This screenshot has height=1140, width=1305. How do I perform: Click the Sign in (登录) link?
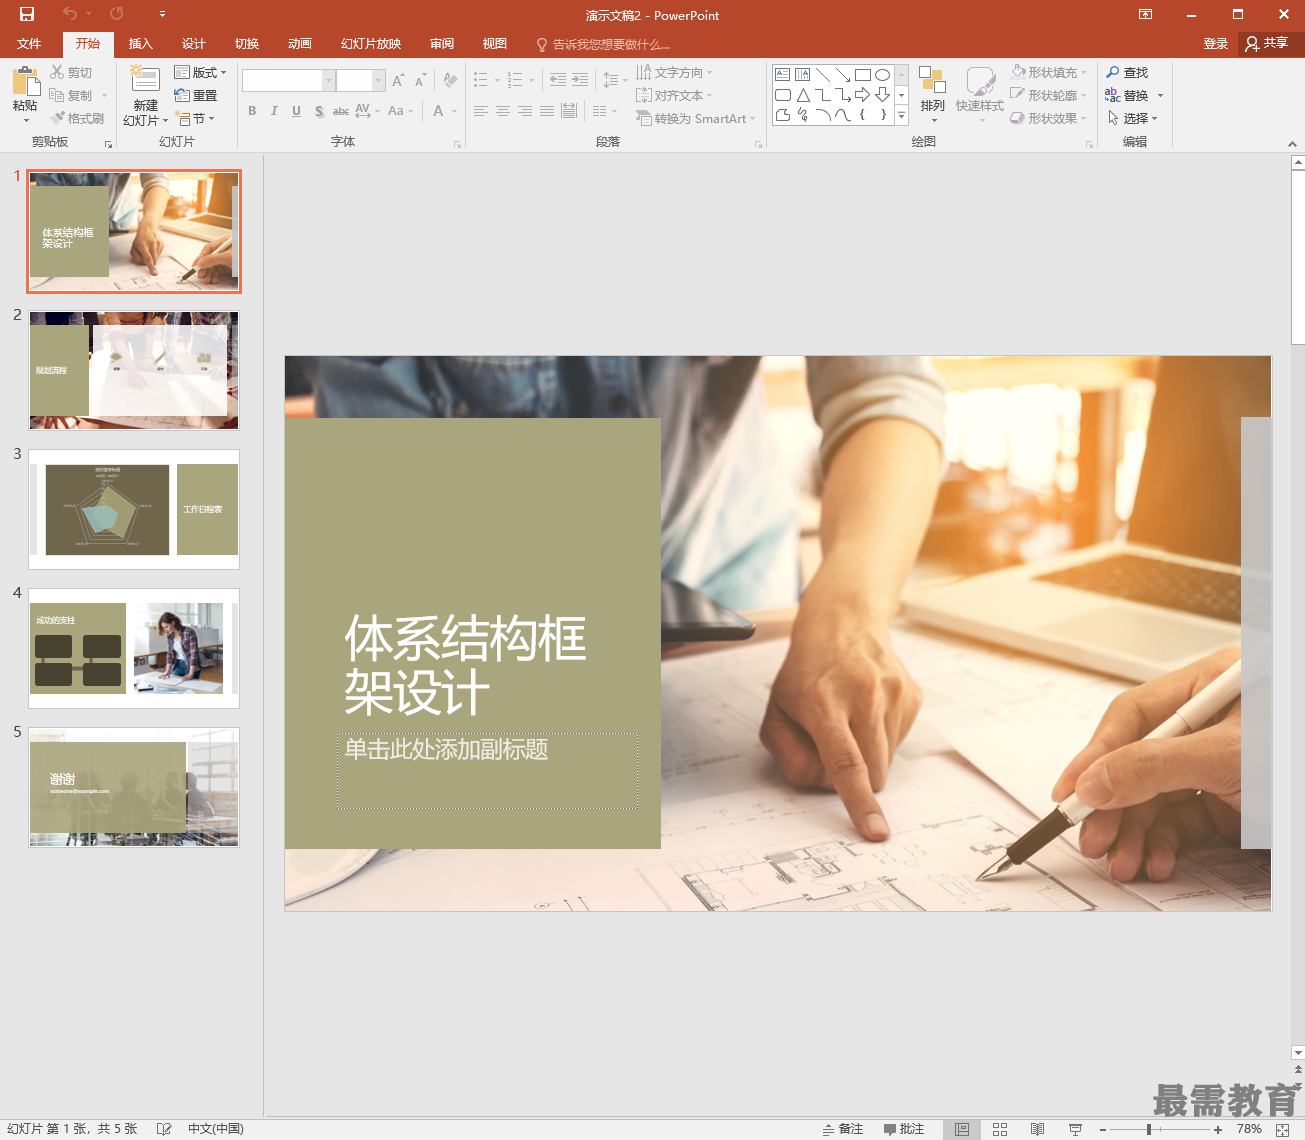(x=1215, y=44)
